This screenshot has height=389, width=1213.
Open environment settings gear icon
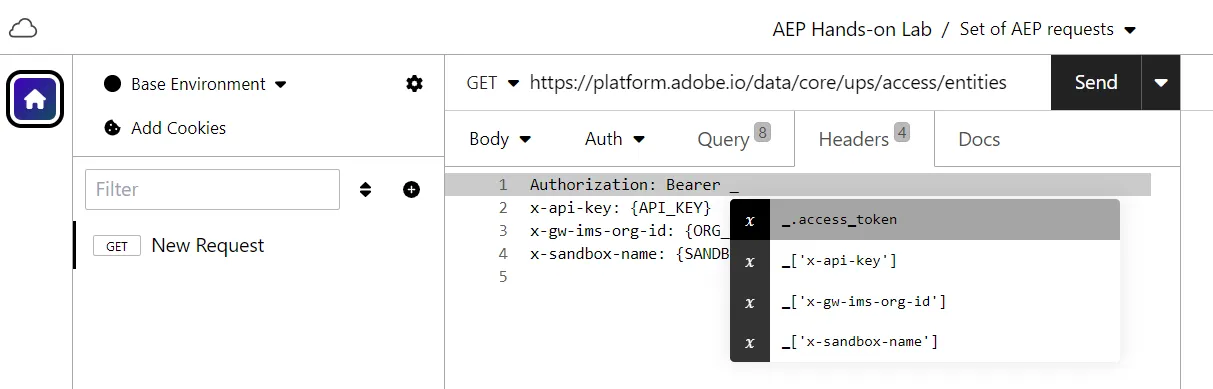pos(414,84)
